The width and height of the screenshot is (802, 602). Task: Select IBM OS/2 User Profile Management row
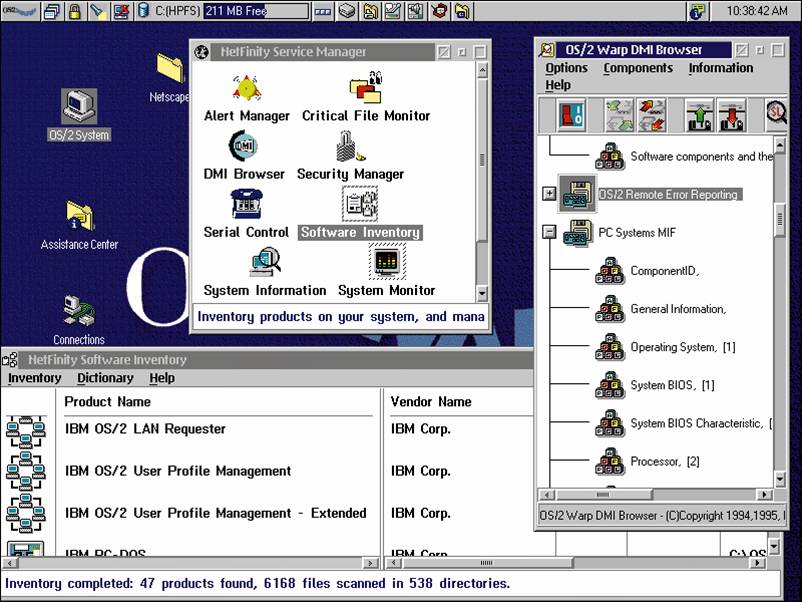[177, 471]
